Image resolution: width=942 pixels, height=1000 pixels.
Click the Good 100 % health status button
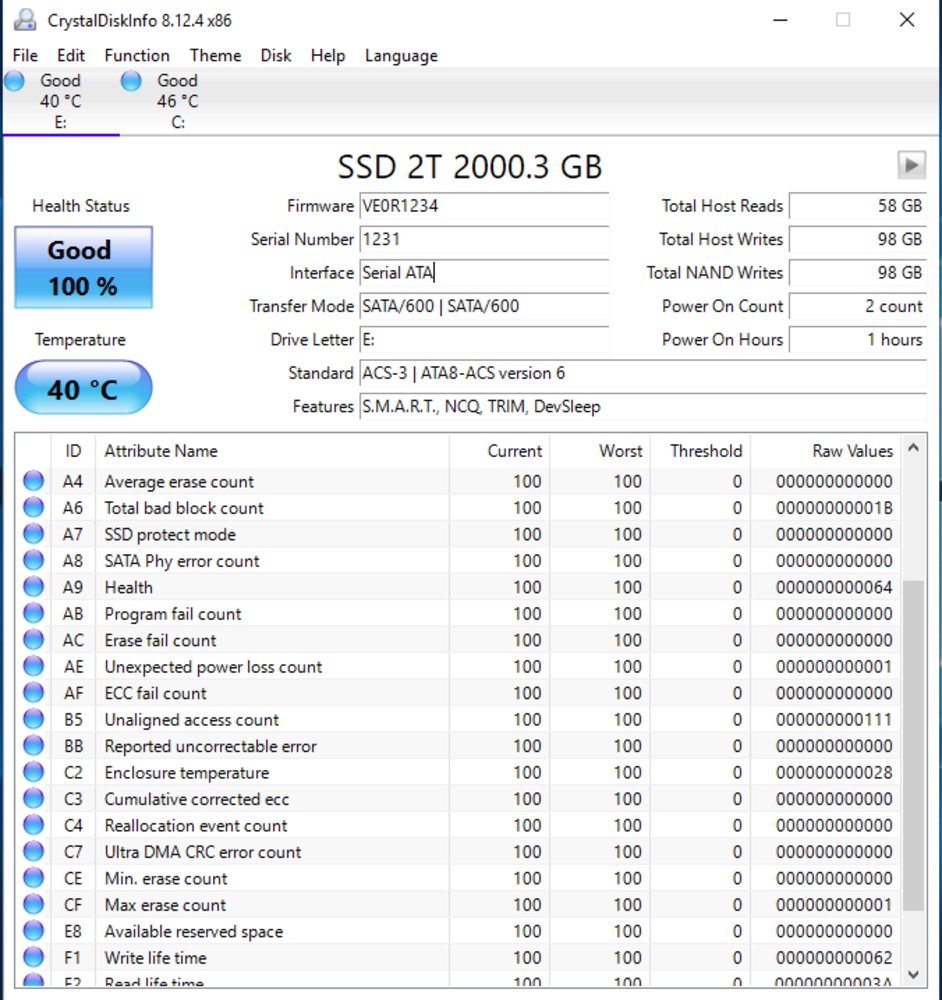(84, 267)
